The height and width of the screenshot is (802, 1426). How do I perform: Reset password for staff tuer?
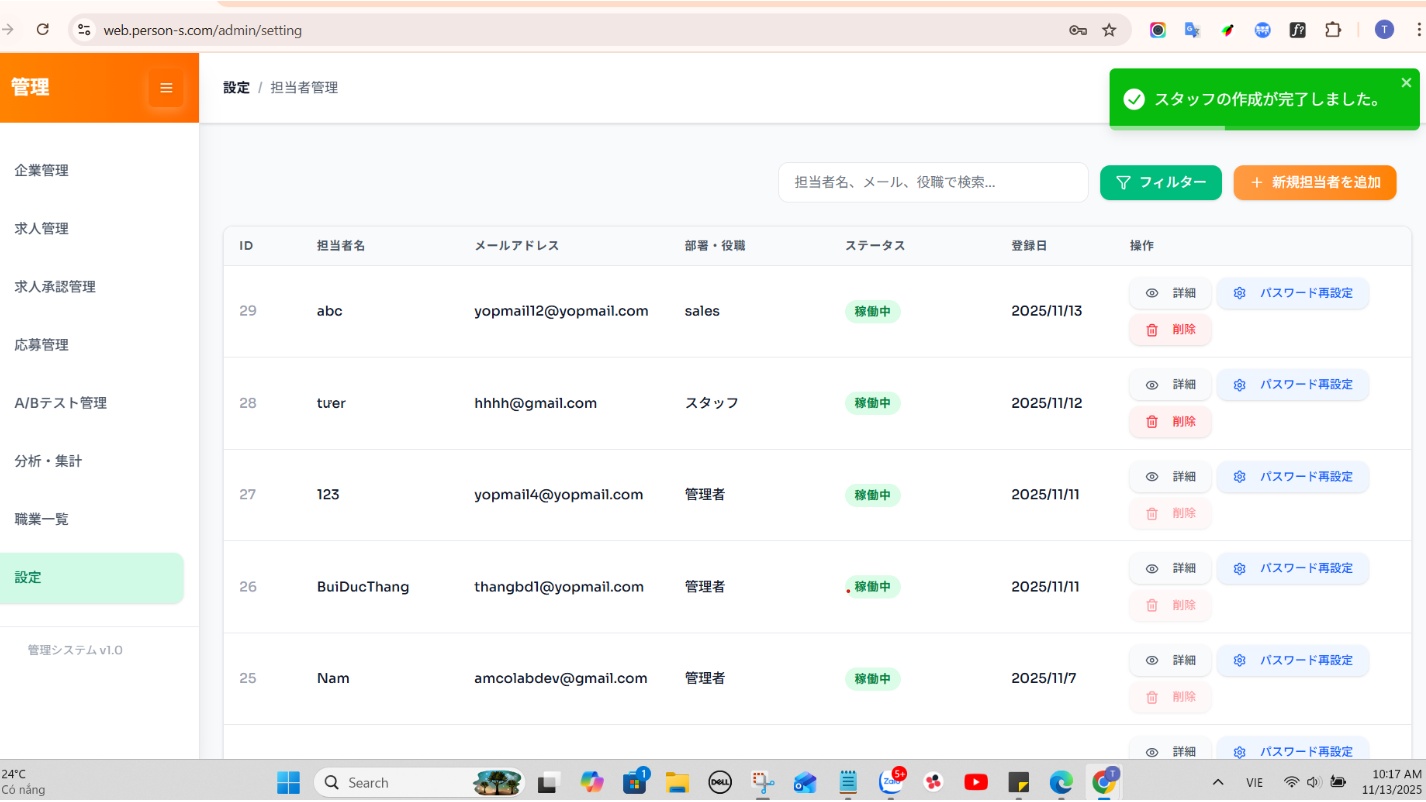pyautogui.click(x=1292, y=385)
